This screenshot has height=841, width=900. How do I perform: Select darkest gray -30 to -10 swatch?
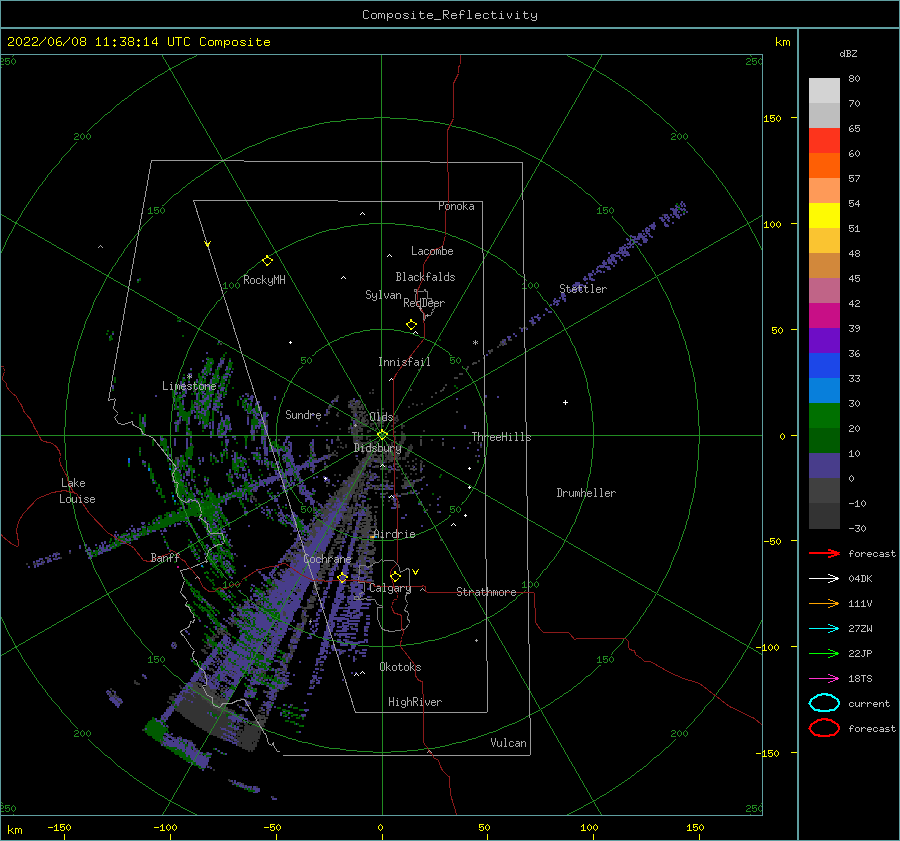point(824,516)
